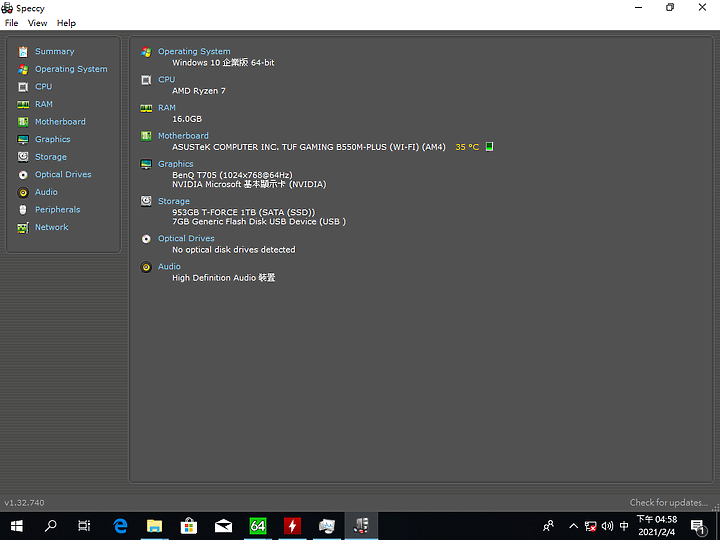Click Motherboard heading link in summary
The width and height of the screenshot is (720, 540).
(x=183, y=135)
